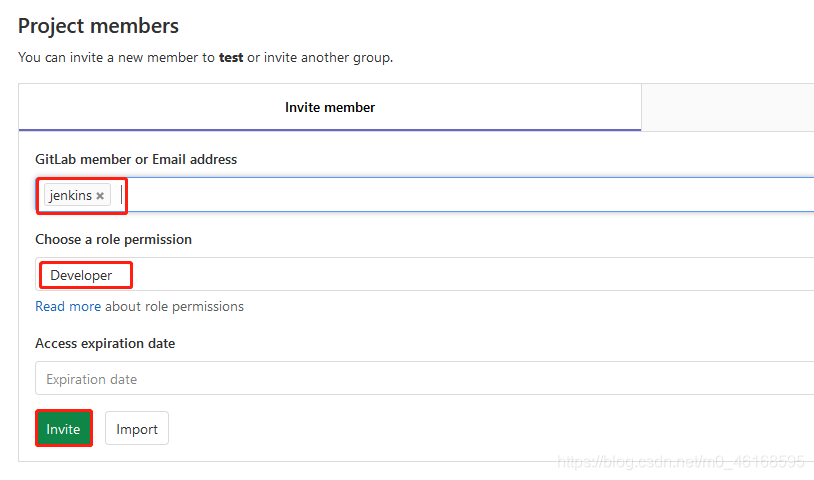Click the Project members heading
Viewport: 814px width, 480px height.
[98, 26]
